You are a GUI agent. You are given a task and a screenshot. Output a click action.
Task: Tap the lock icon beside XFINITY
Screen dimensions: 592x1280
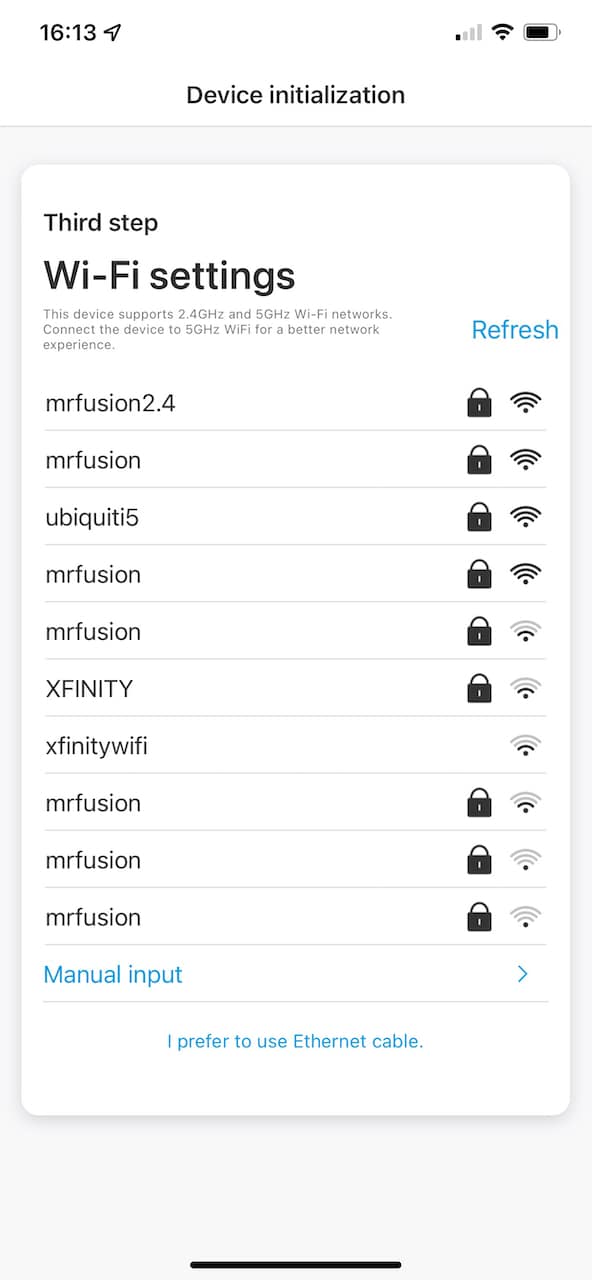pos(480,688)
